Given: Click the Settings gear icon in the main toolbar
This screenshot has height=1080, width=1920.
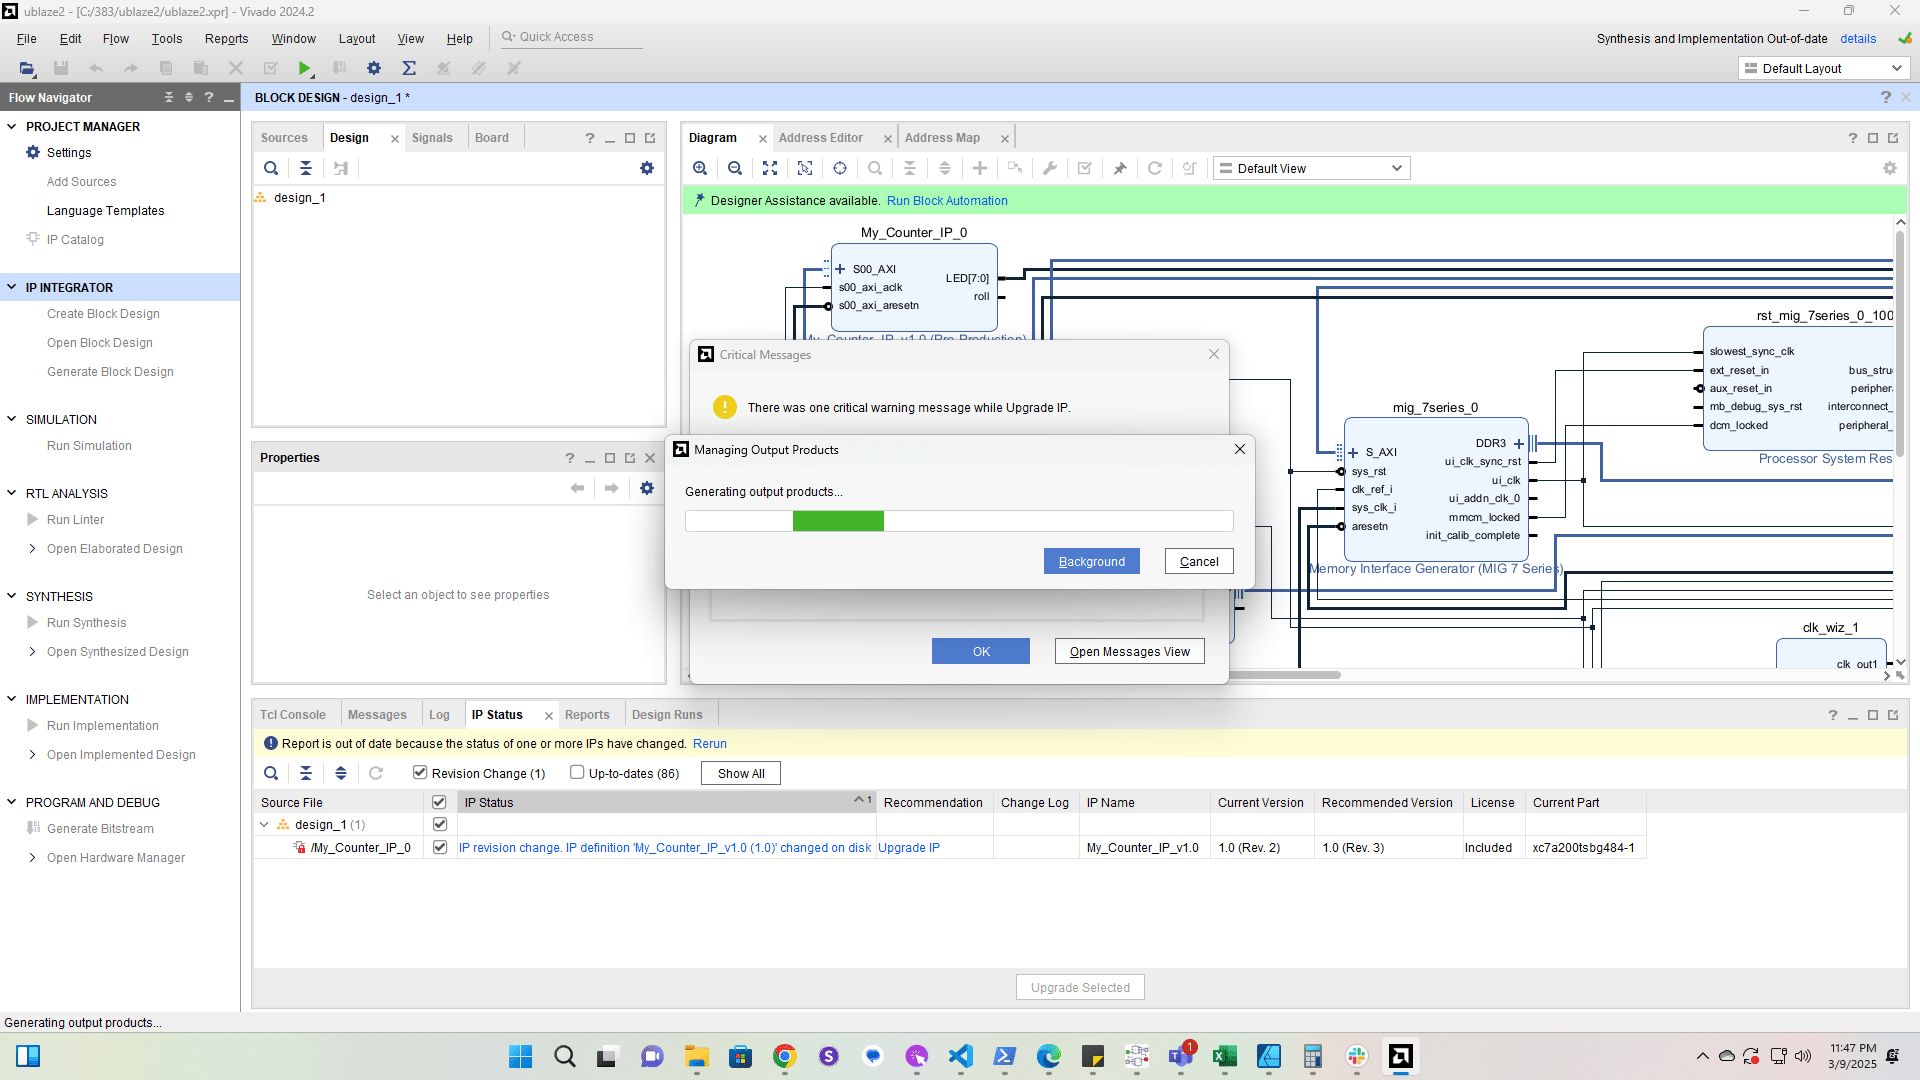Looking at the screenshot, I should pos(374,68).
